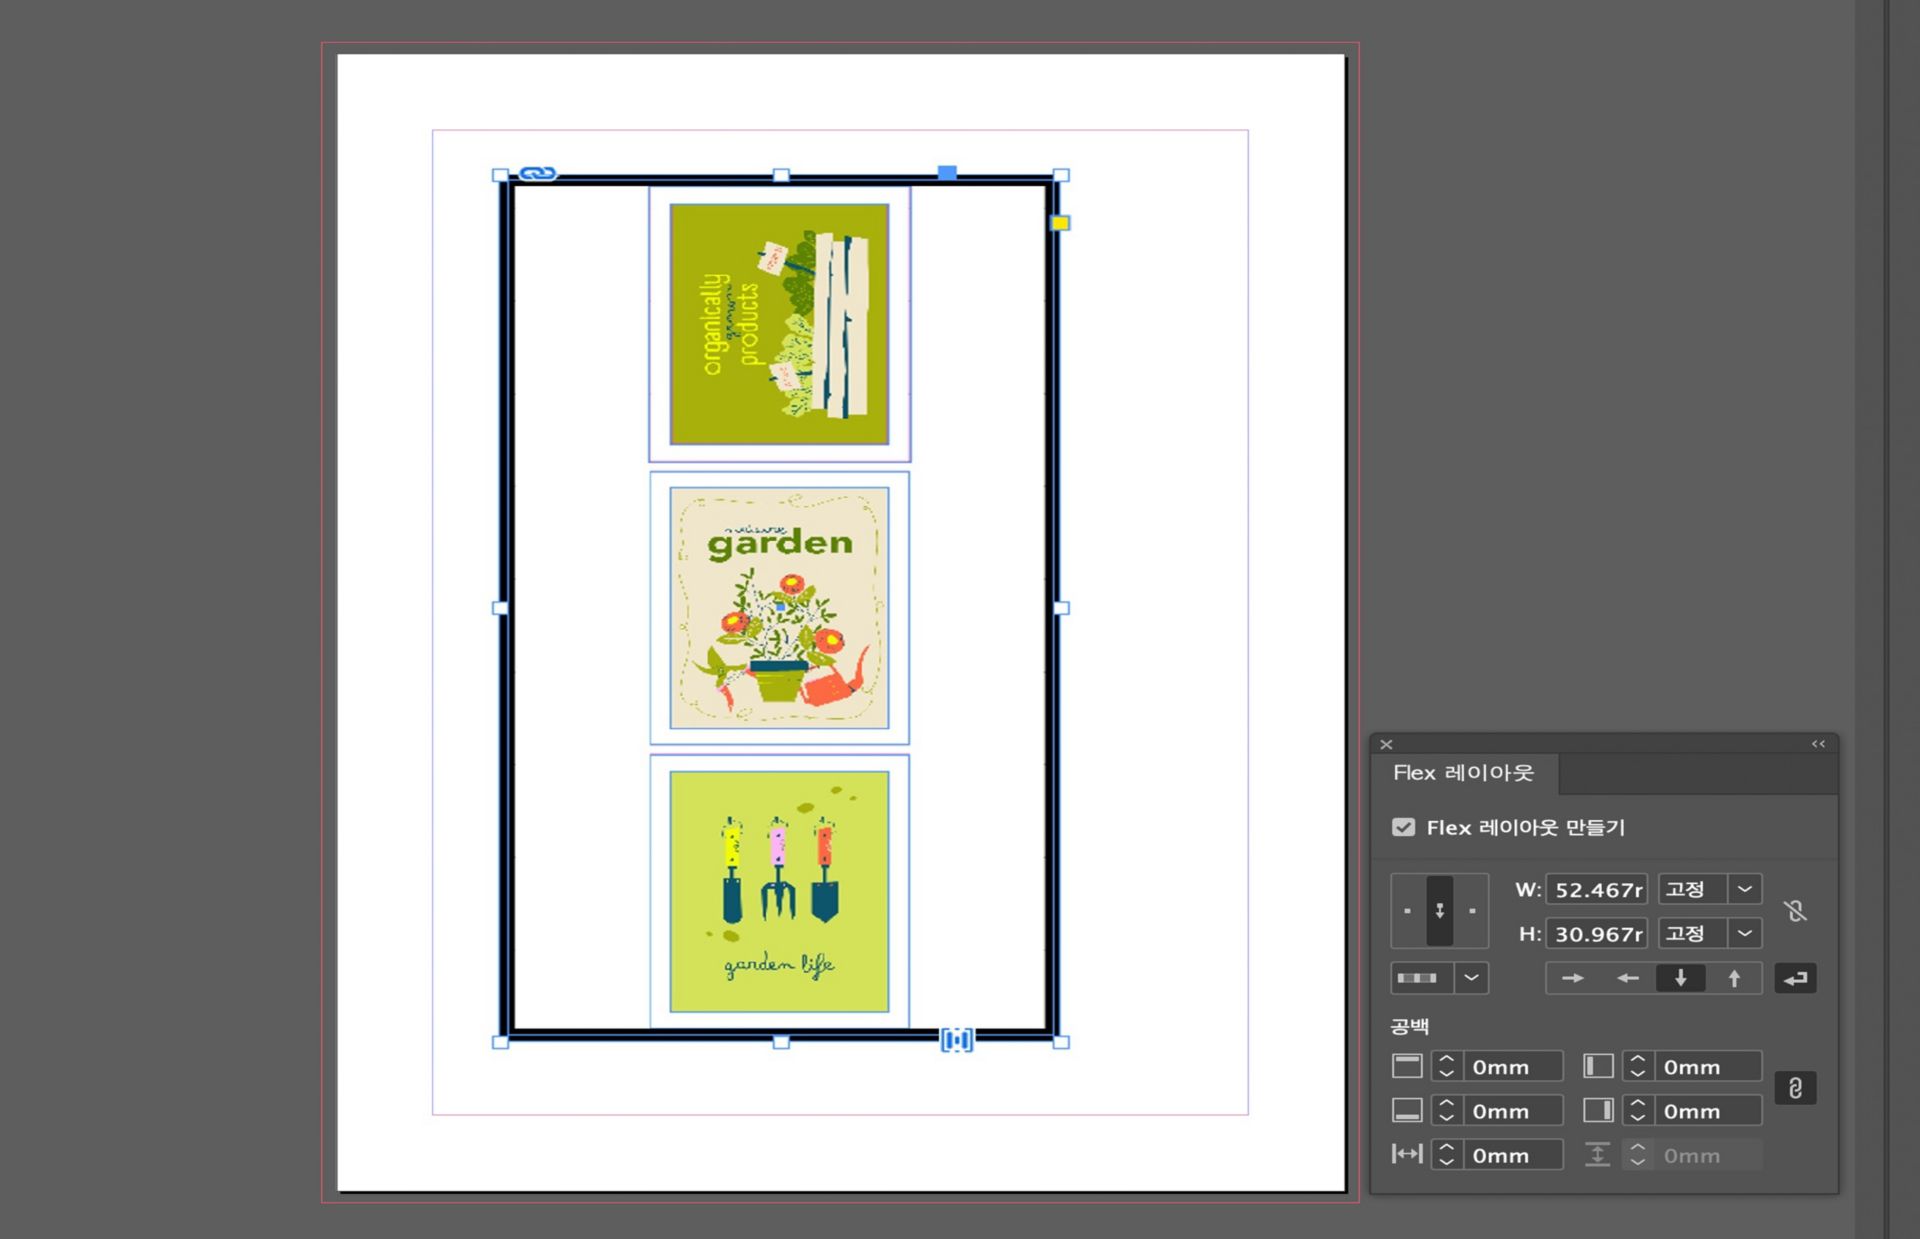This screenshot has width=1920, height=1239.
Task: Open the height 고정 sizing dropdown
Action: (x=1744, y=933)
